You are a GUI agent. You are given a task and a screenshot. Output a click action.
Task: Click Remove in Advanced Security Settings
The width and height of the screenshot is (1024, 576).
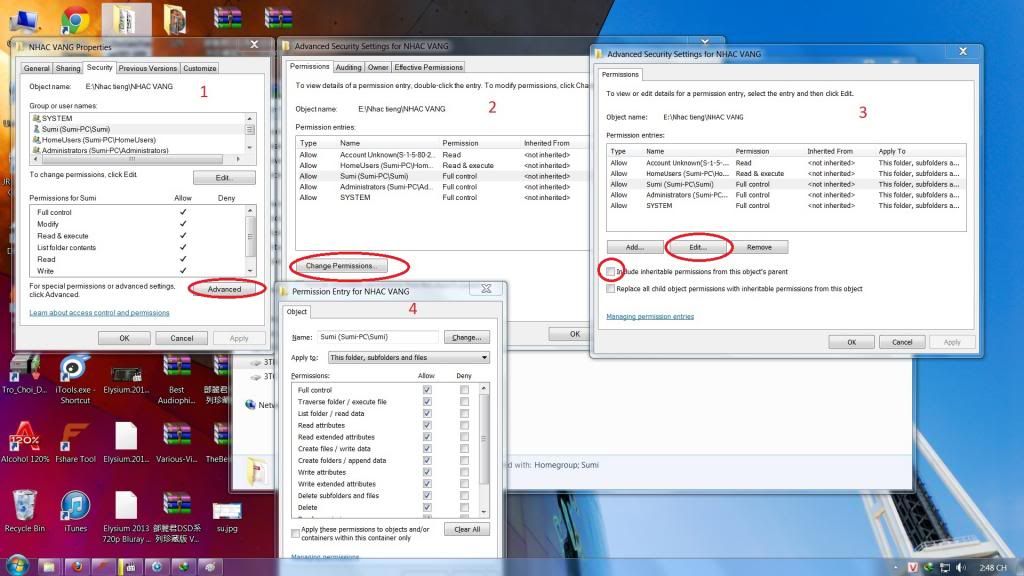[759, 247]
